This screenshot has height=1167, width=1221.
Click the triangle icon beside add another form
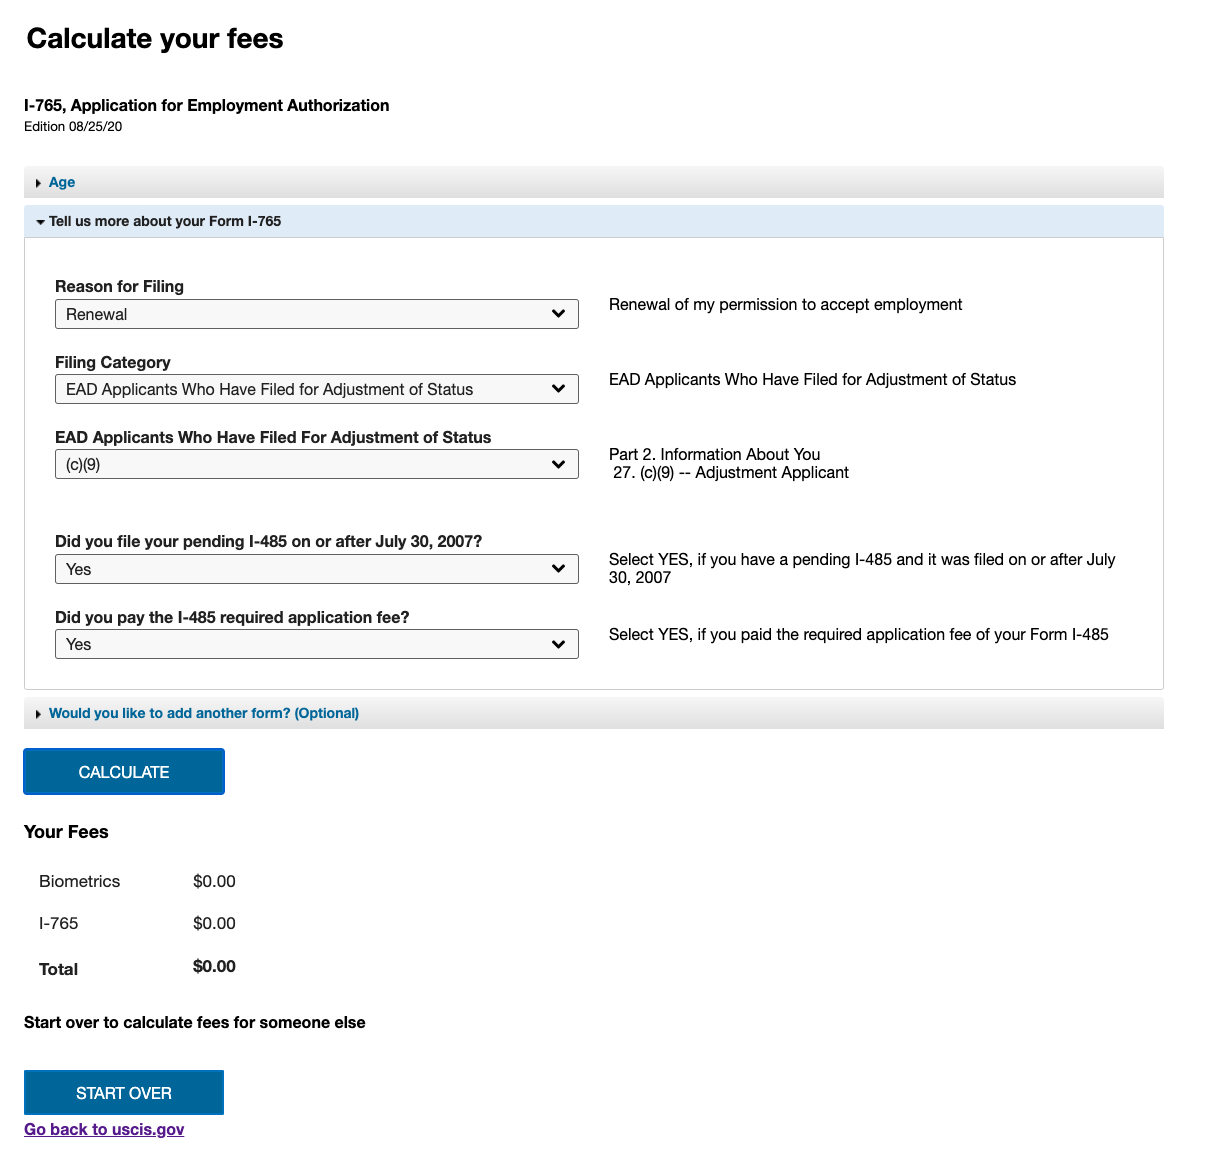pyautogui.click(x=38, y=714)
